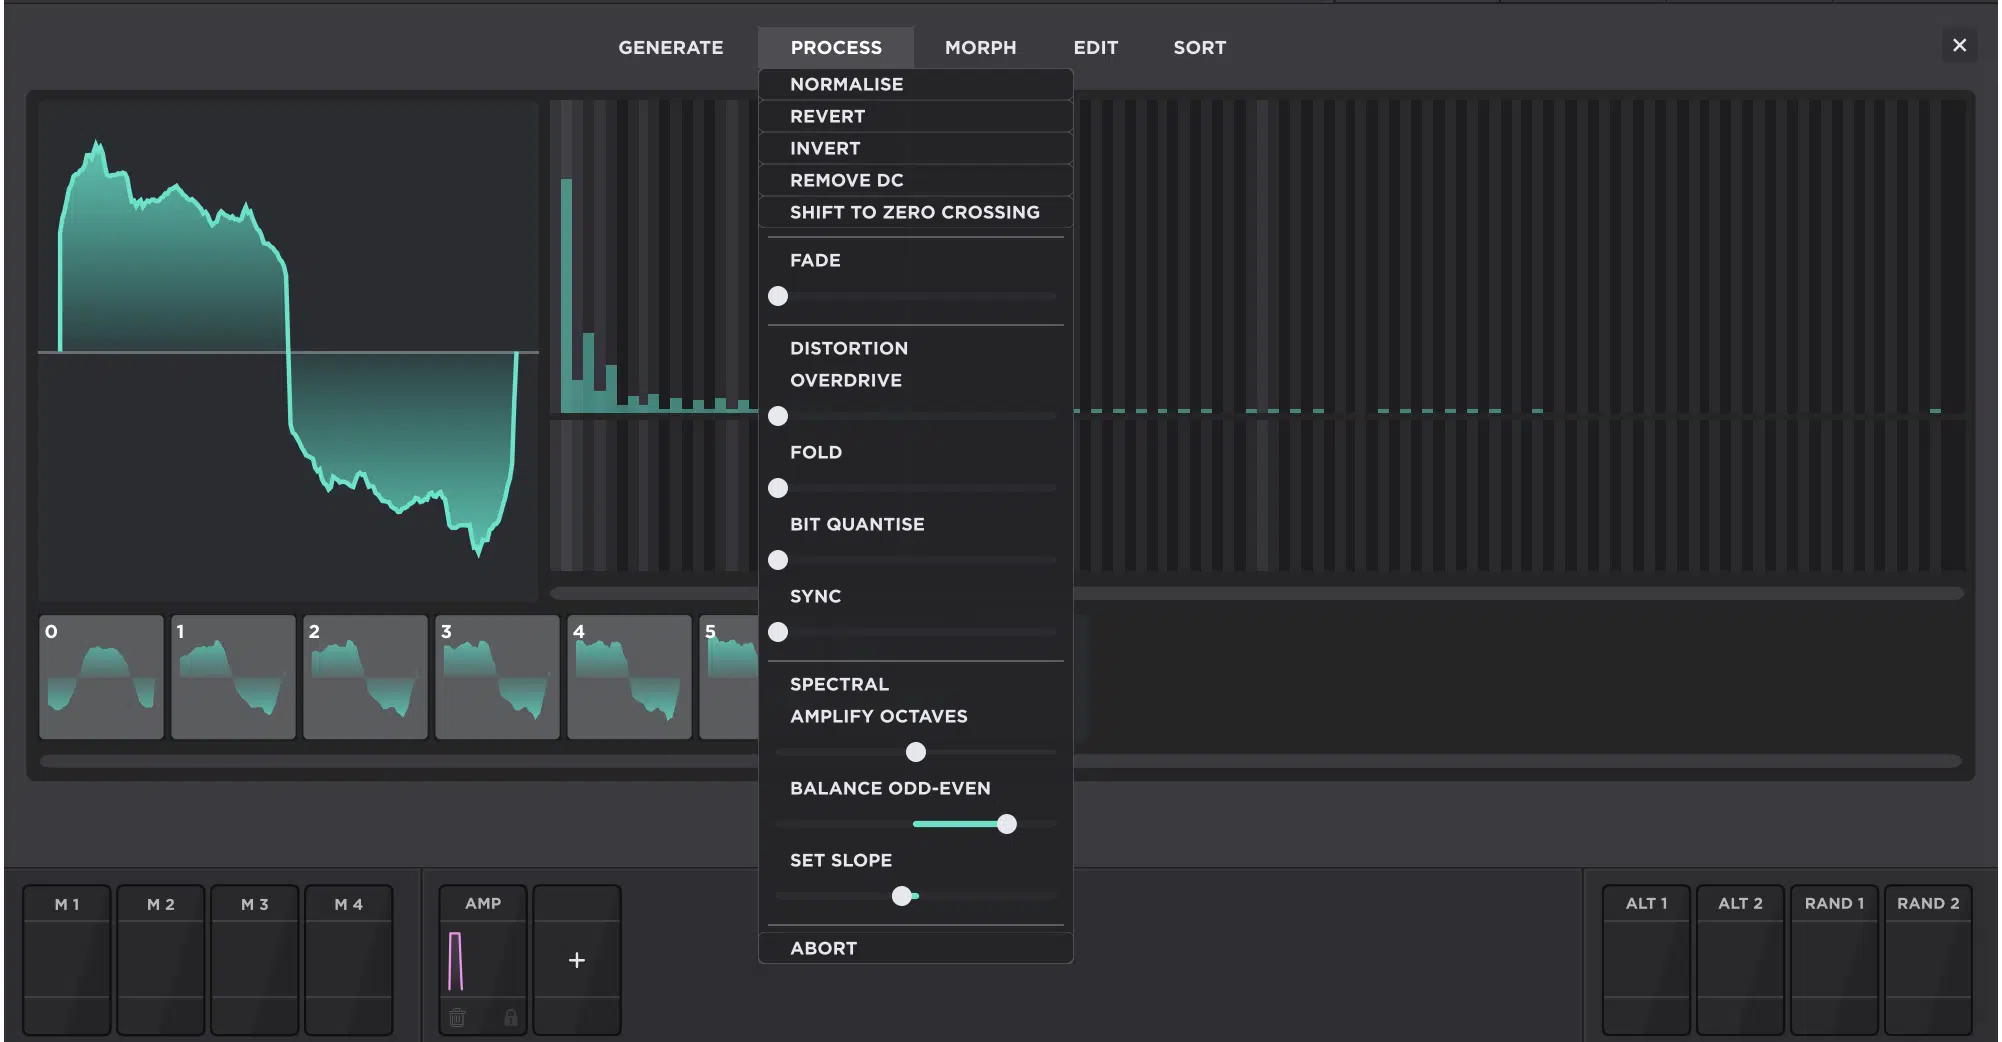
Task: Toggle the lock icon under AMP
Action: (510, 1017)
